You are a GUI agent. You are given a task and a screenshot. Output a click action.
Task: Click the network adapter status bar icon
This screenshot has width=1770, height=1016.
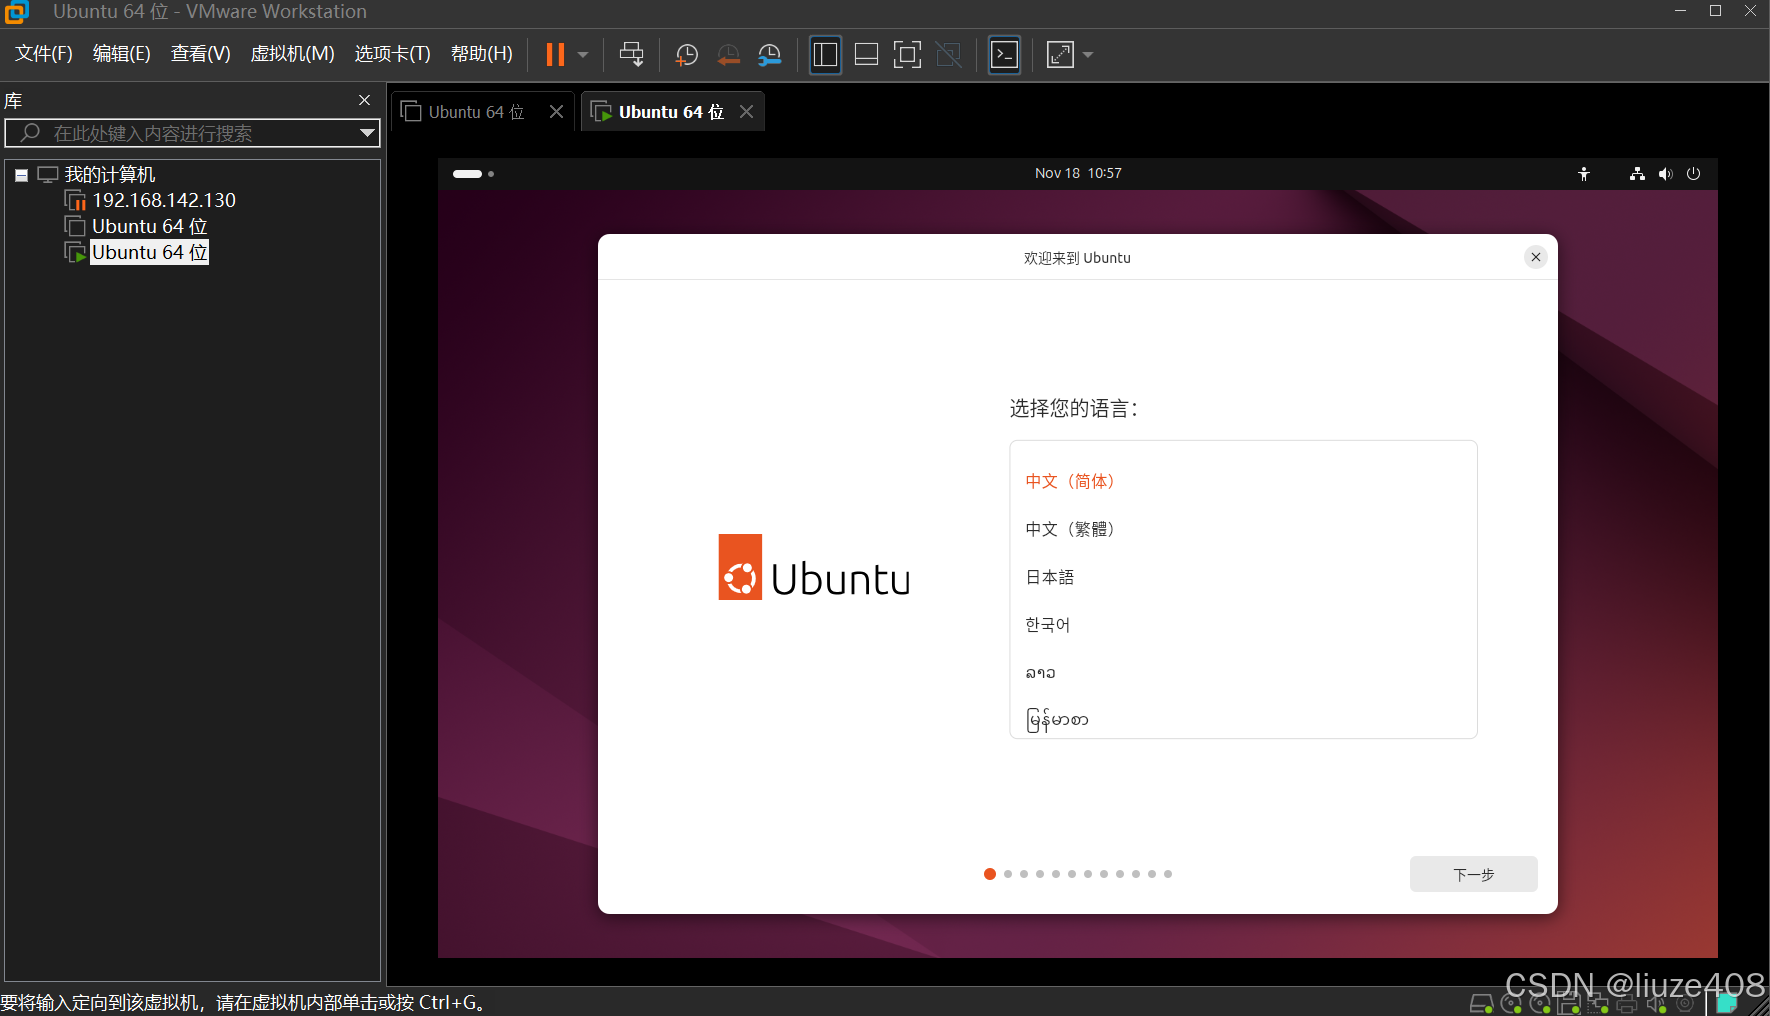(x=1598, y=1004)
